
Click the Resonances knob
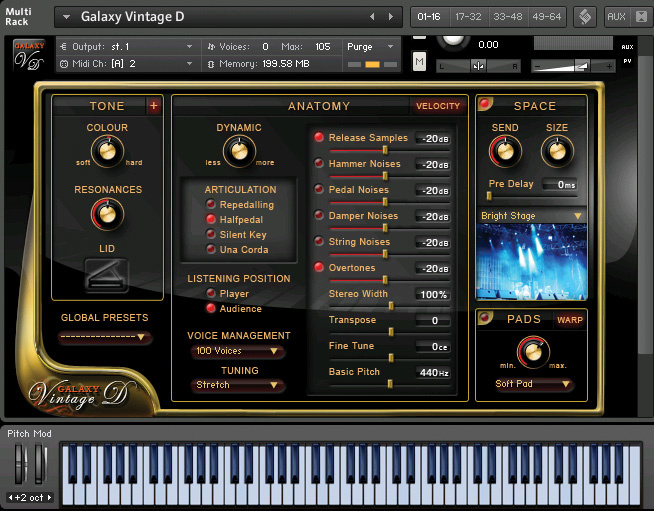point(107,212)
